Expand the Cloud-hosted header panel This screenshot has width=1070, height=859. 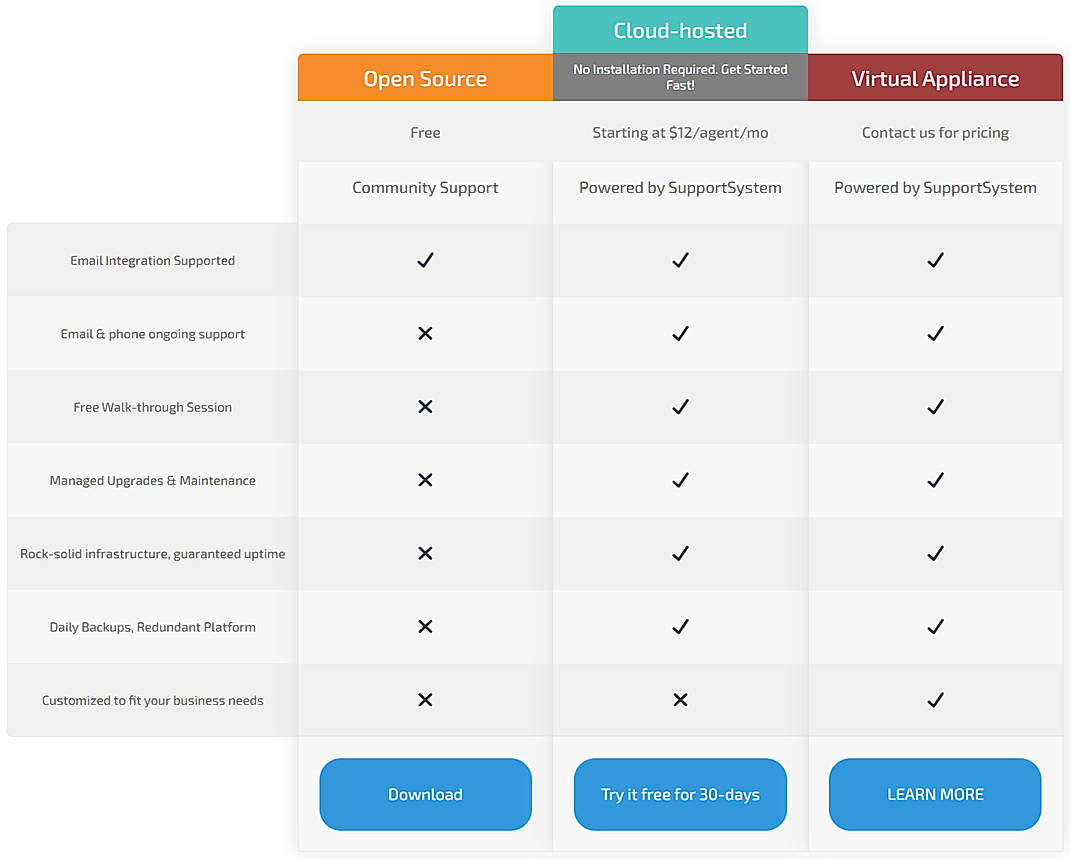pyautogui.click(x=680, y=30)
